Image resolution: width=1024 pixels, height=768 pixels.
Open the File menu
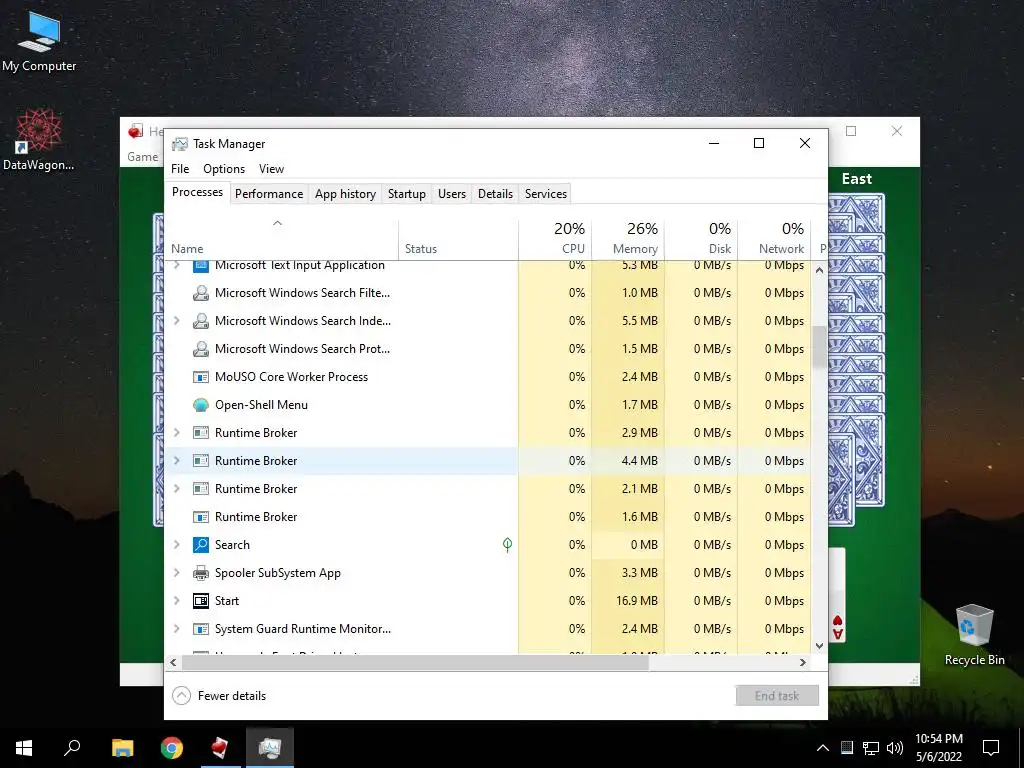180,168
